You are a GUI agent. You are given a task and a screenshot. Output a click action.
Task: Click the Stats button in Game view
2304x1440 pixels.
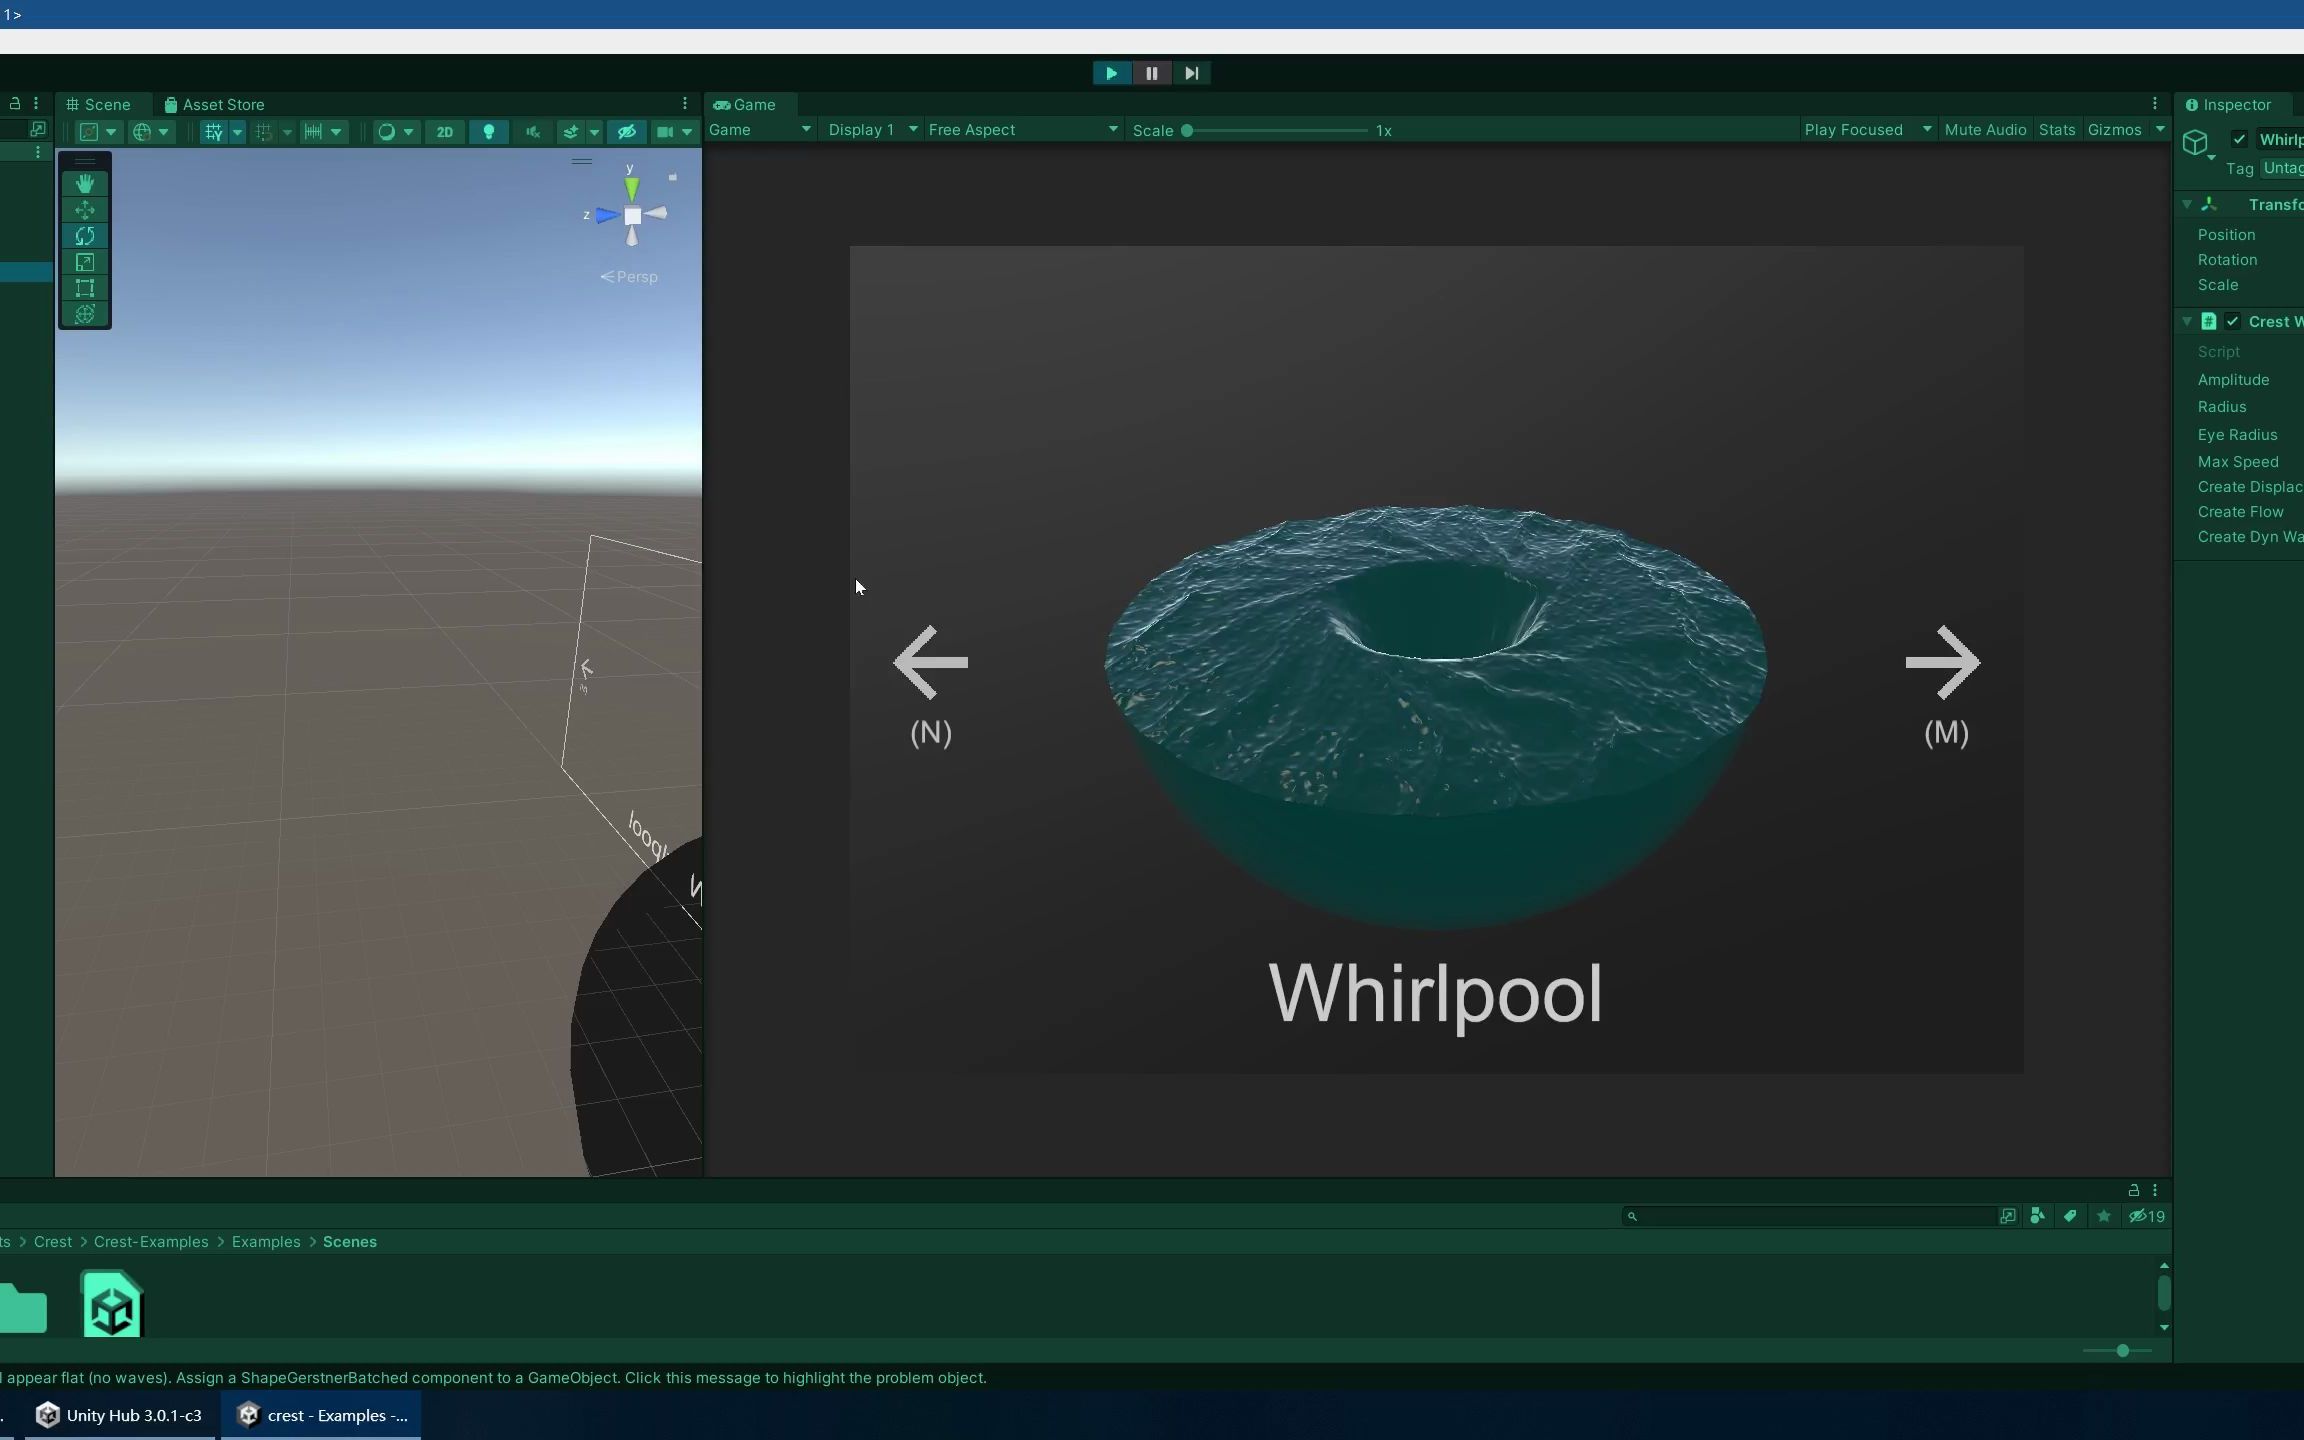(2057, 130)
